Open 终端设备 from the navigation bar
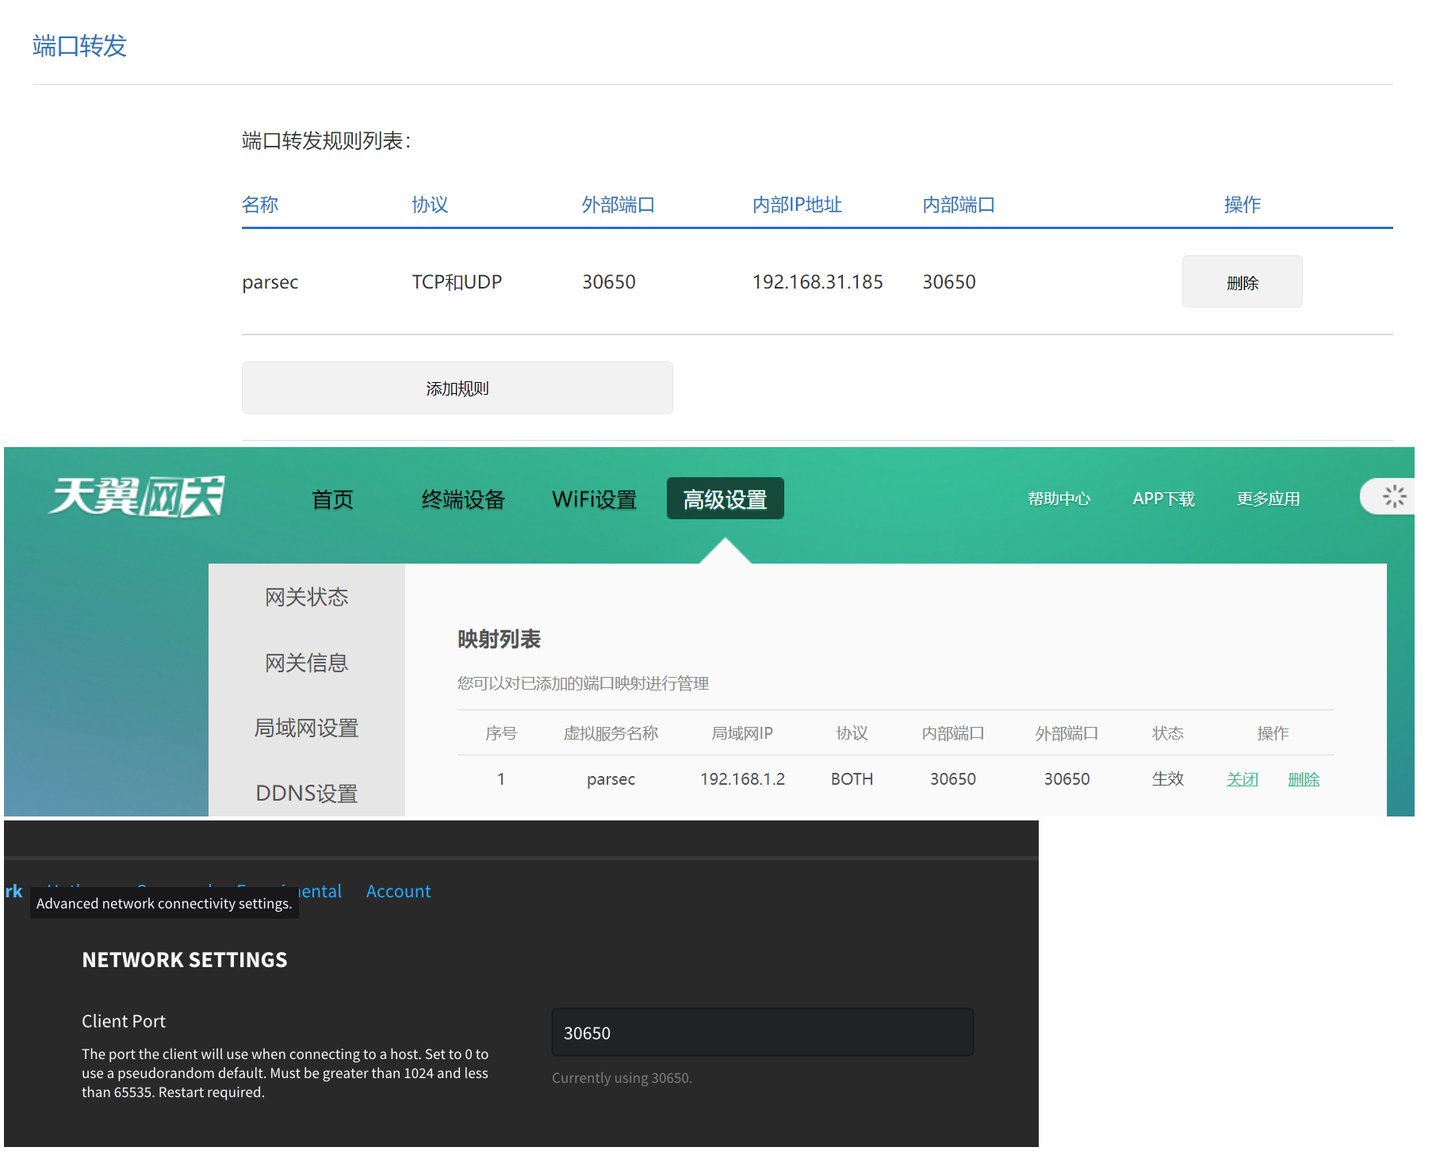This screenshot has width=1440, height=1151. pyautogui.click(x=463, y=500)
